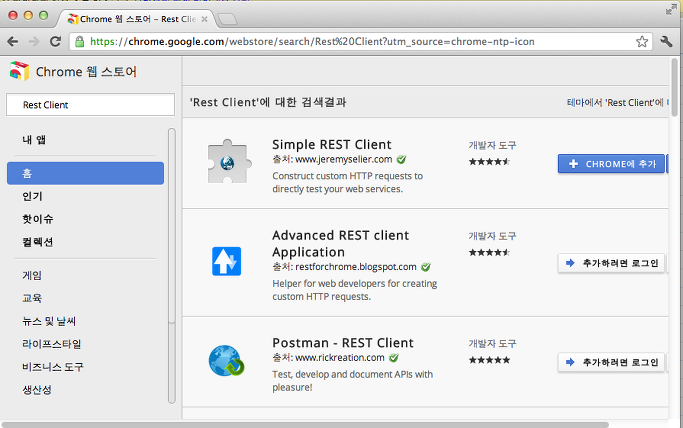
Task: Click the Advanced REST client blue arrow icon
Action: tap(227, 261)
